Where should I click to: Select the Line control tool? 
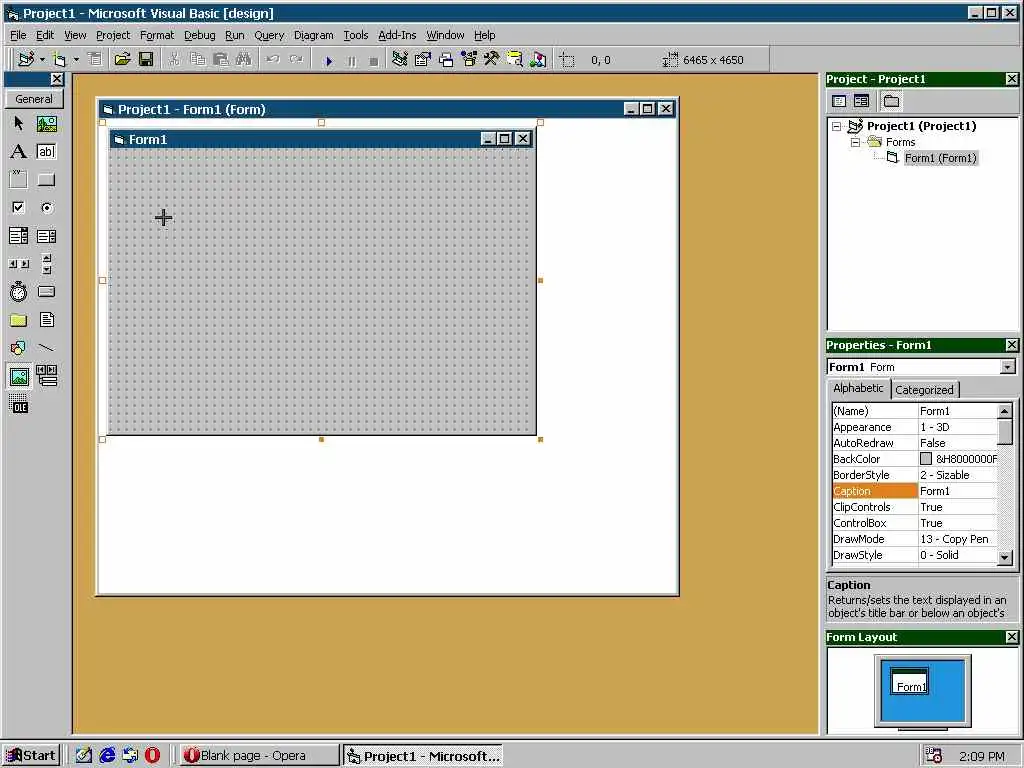pos(46,348)
